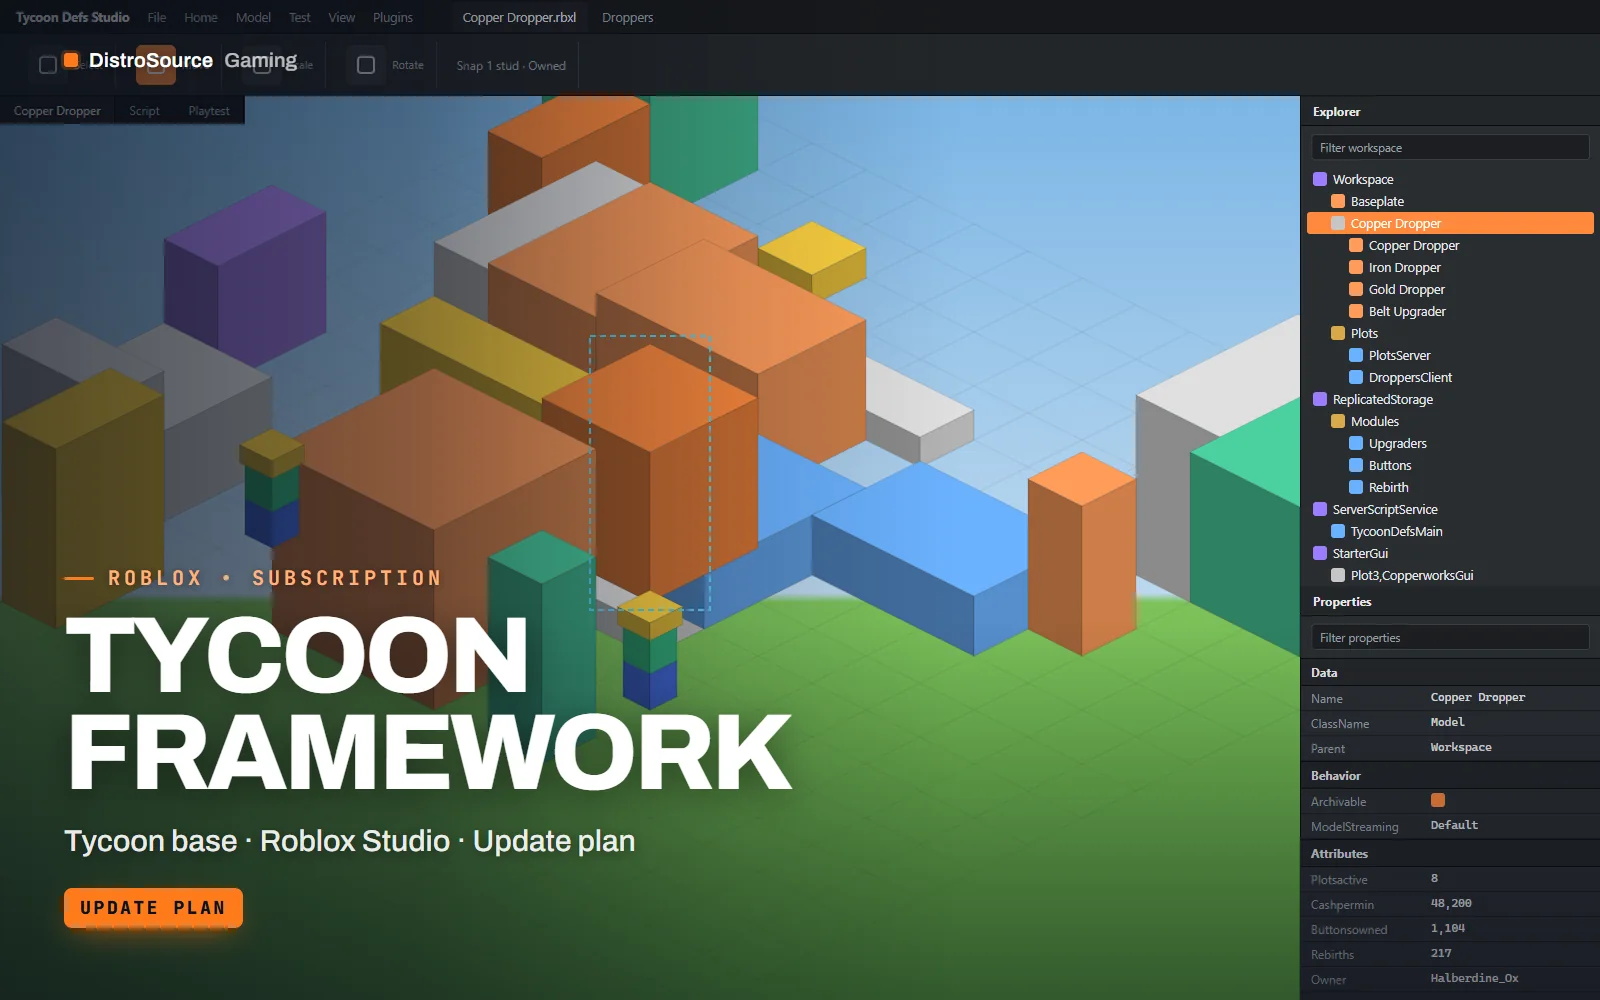The image size is (1600, 1000).
Task: Click the Filter properties search field
Action: click(x=1450, y=638)
